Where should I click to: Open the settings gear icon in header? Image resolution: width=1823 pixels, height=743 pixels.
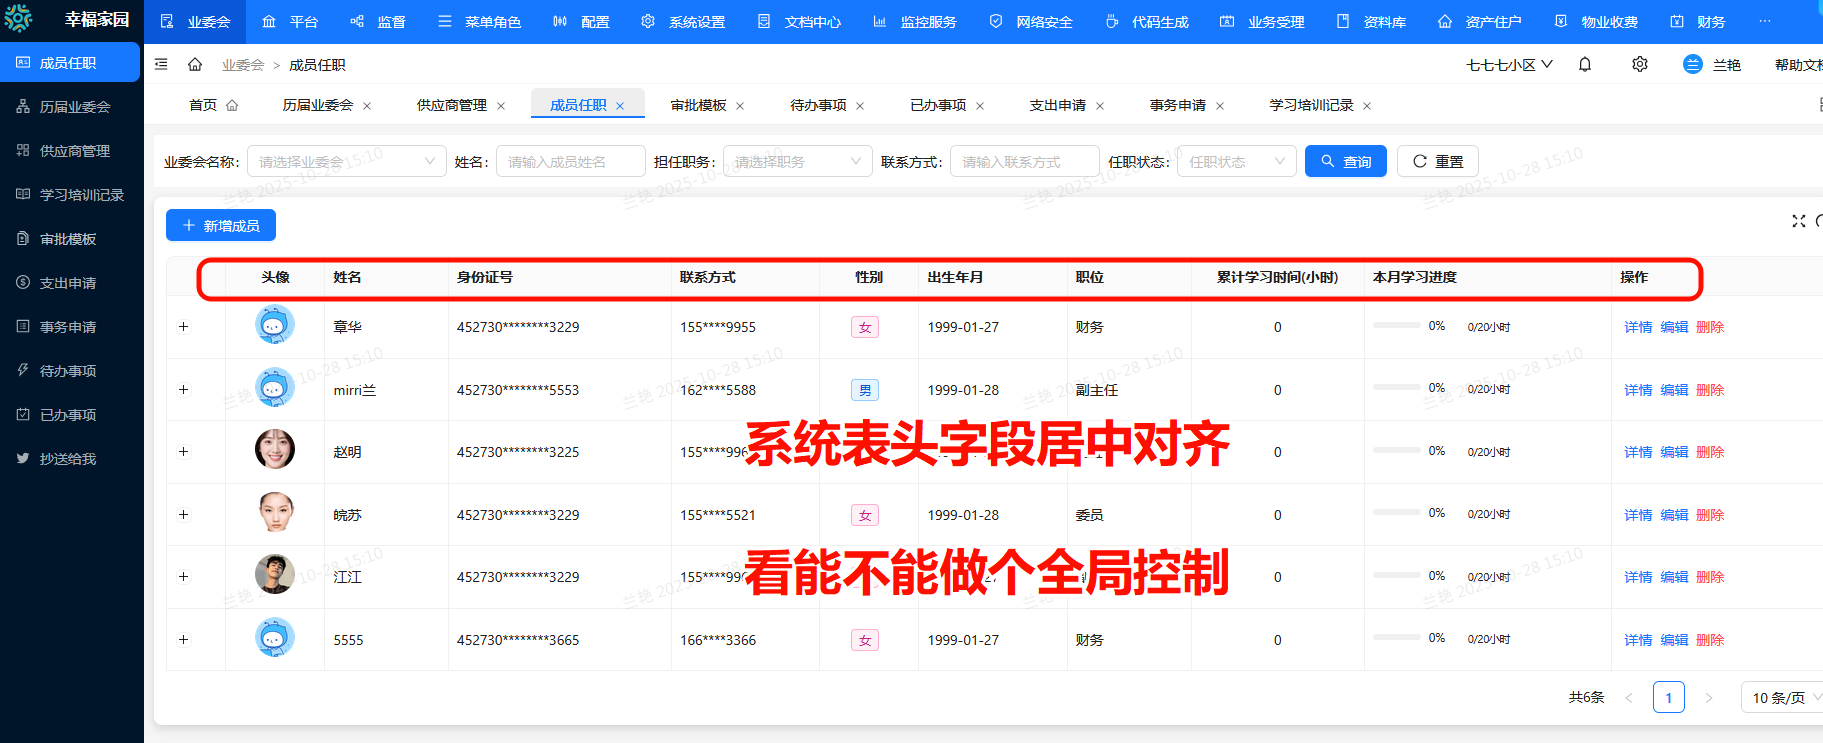click(x=1640, y=64)
